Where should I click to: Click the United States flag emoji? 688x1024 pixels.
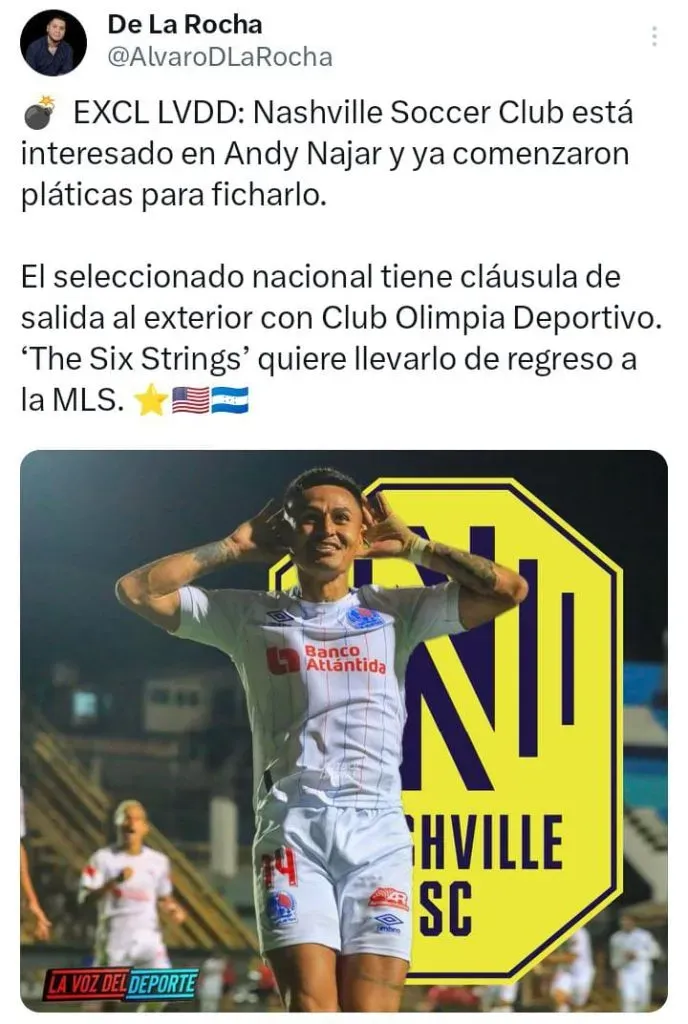click(x=190, y=400)
